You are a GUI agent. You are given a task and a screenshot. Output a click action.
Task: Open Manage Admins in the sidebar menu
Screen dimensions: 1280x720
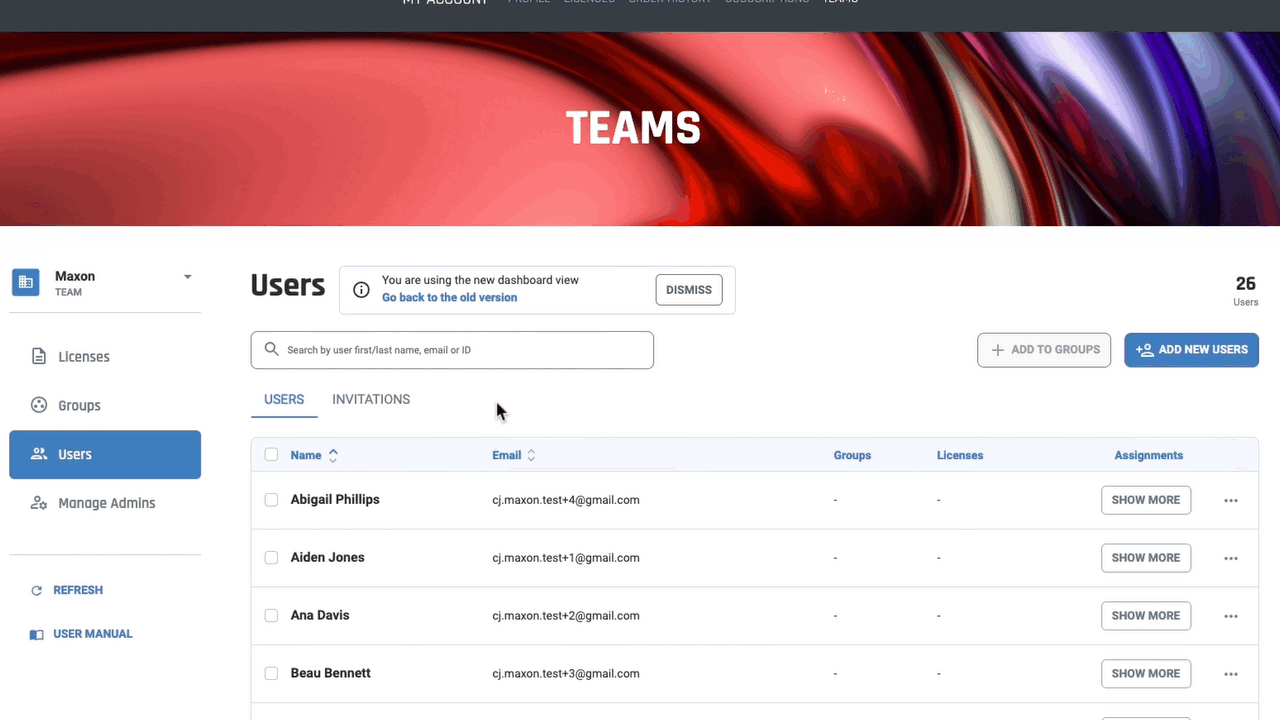[x=105, y=503]
